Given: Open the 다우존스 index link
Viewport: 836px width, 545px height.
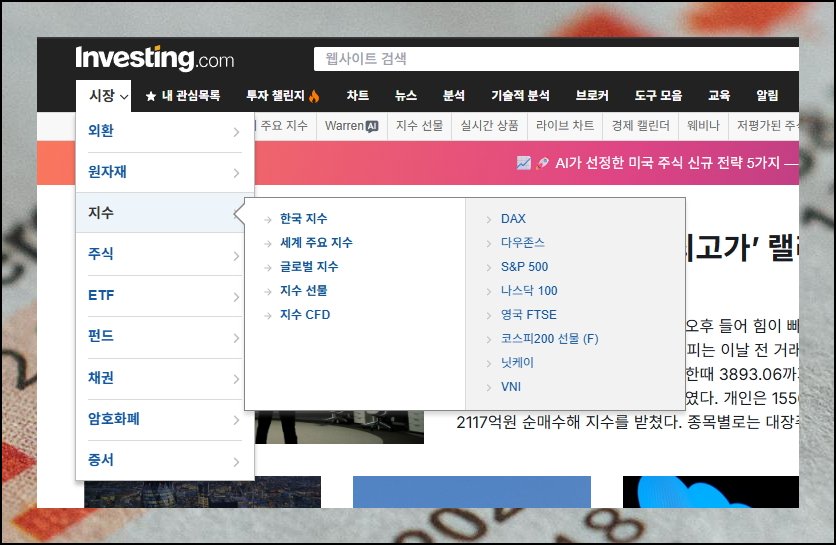Looking at the screenshot, I should point(522,243).
